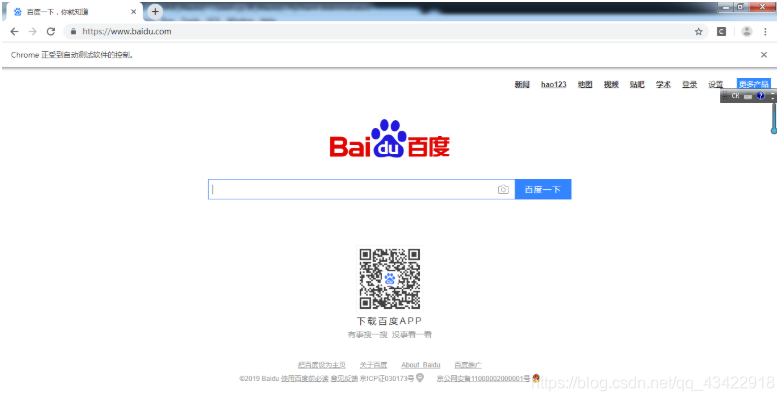Click the keyboard icon on the IME bar
784x401 pixels.
(x=748, y=96)
